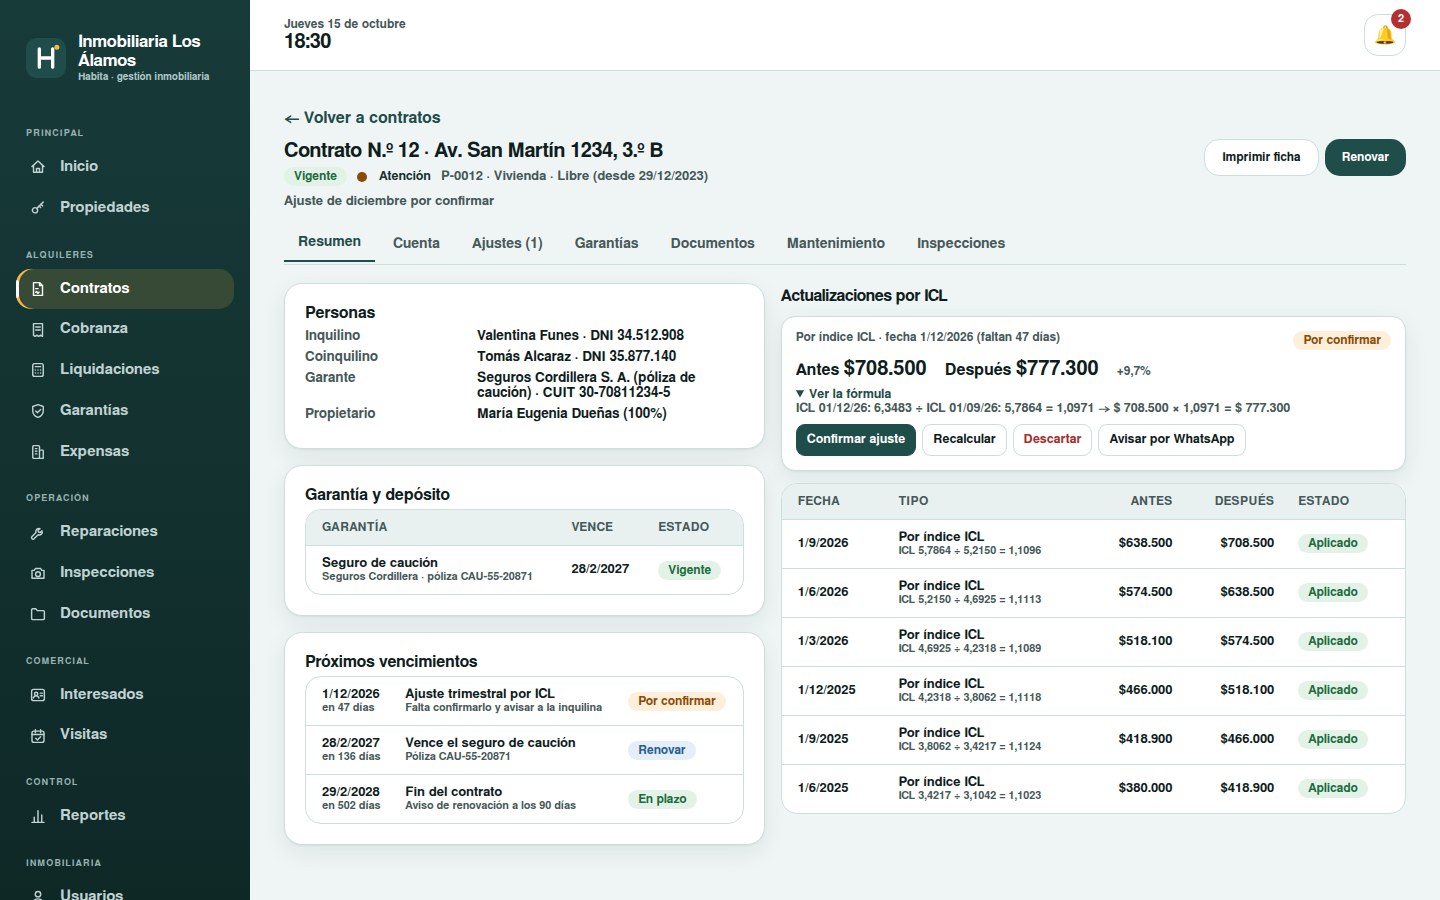The image size is (1440, 900).
Task: Send notice via Avisar por WhatsApp
Action: click(1172, 440)
